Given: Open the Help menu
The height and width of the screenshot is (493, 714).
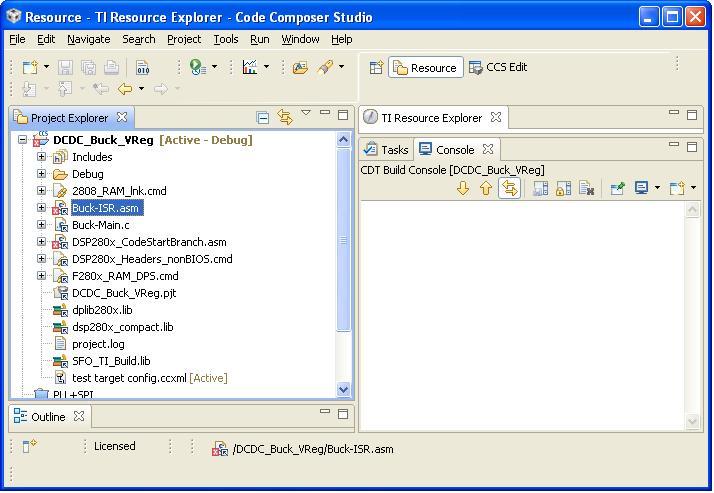Looking at the screenshot, I should pyautogui.click(x=342, y=40).
